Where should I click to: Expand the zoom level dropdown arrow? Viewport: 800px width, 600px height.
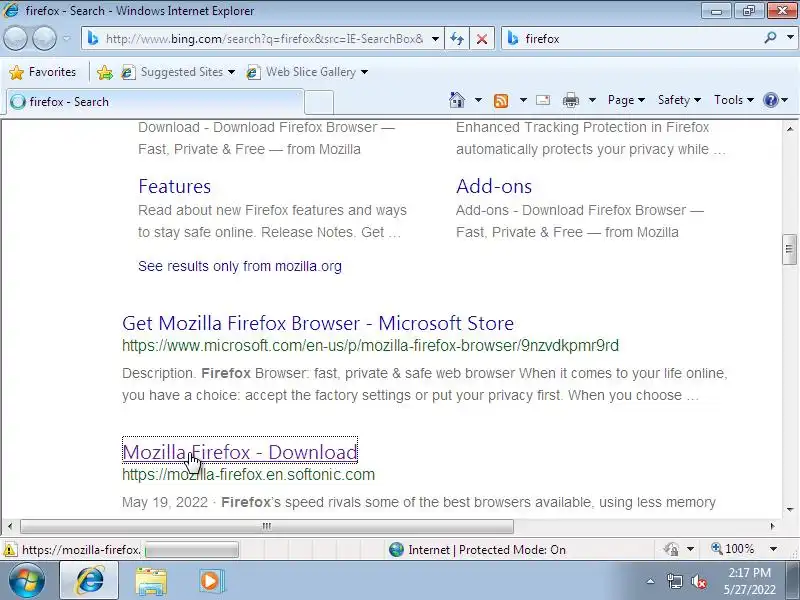pyautogui.click(x=773, y=549)
